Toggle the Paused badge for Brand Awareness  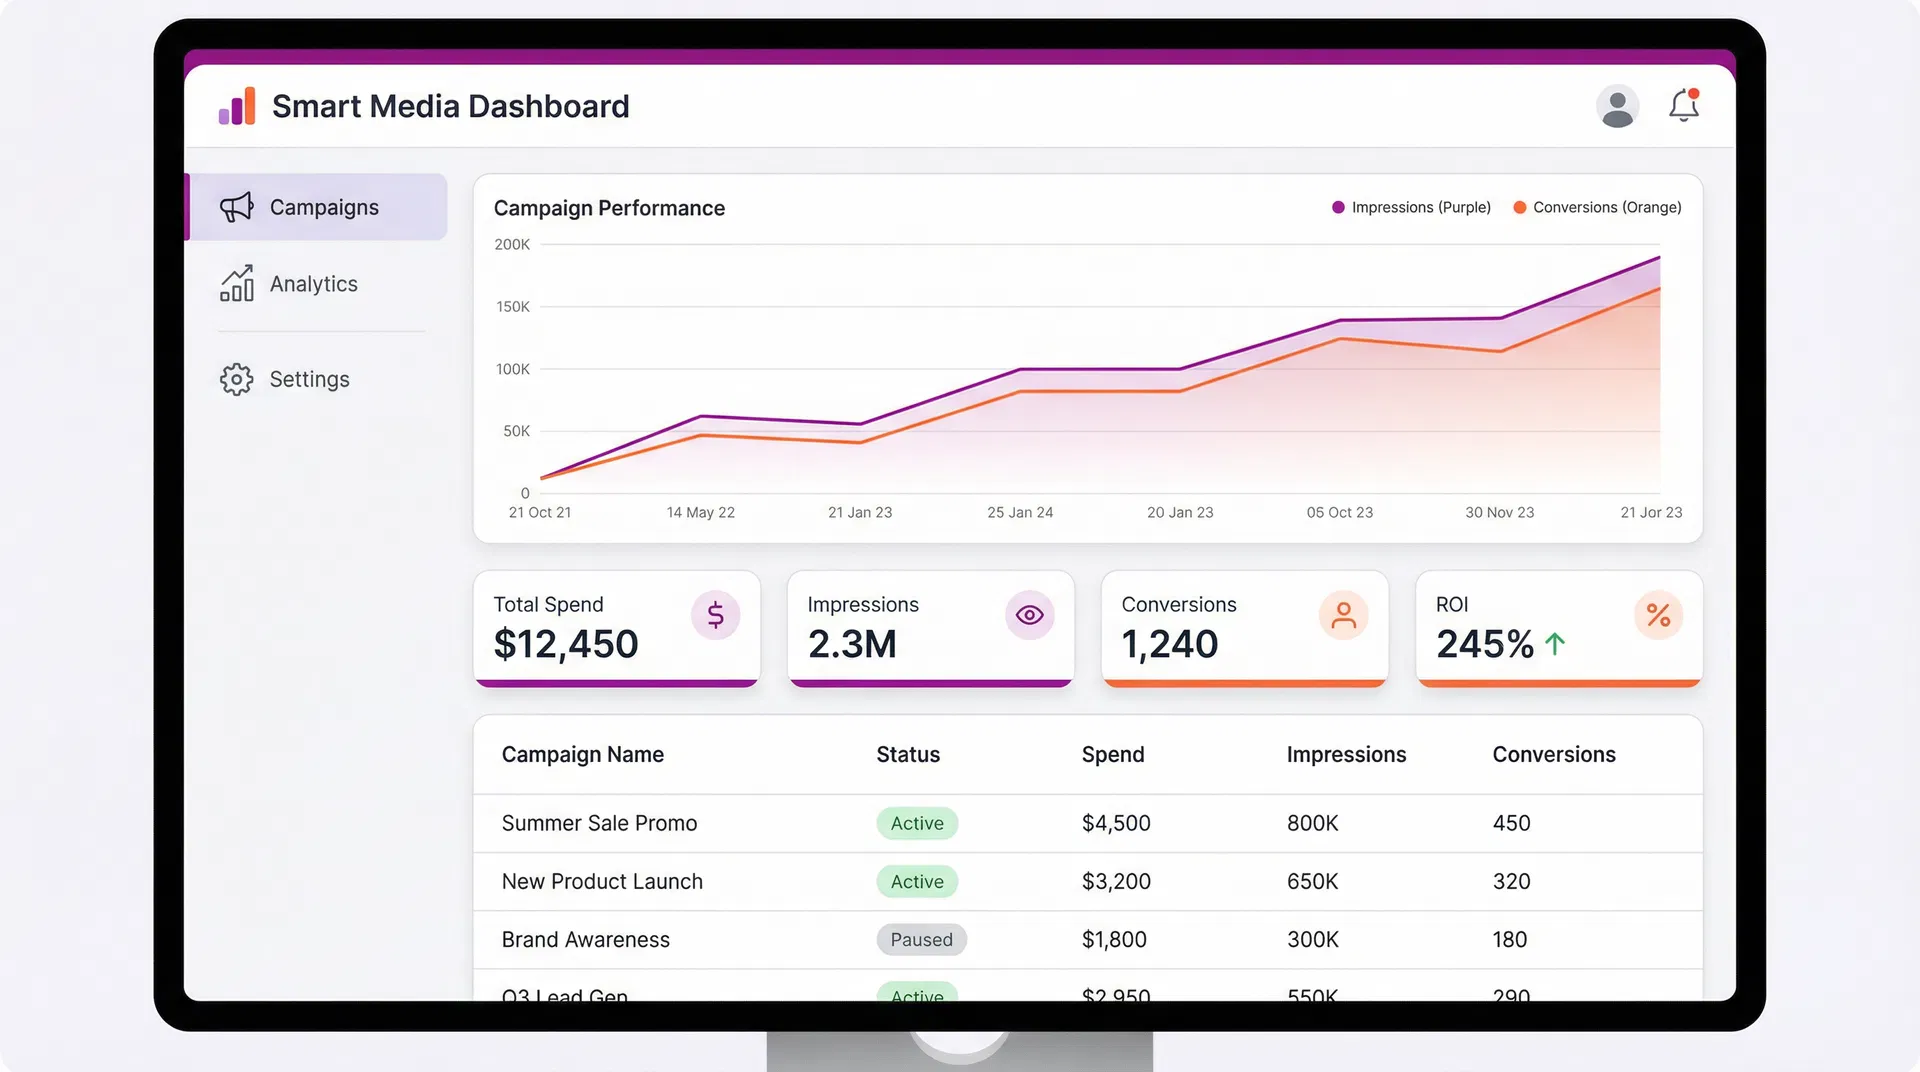921,939
